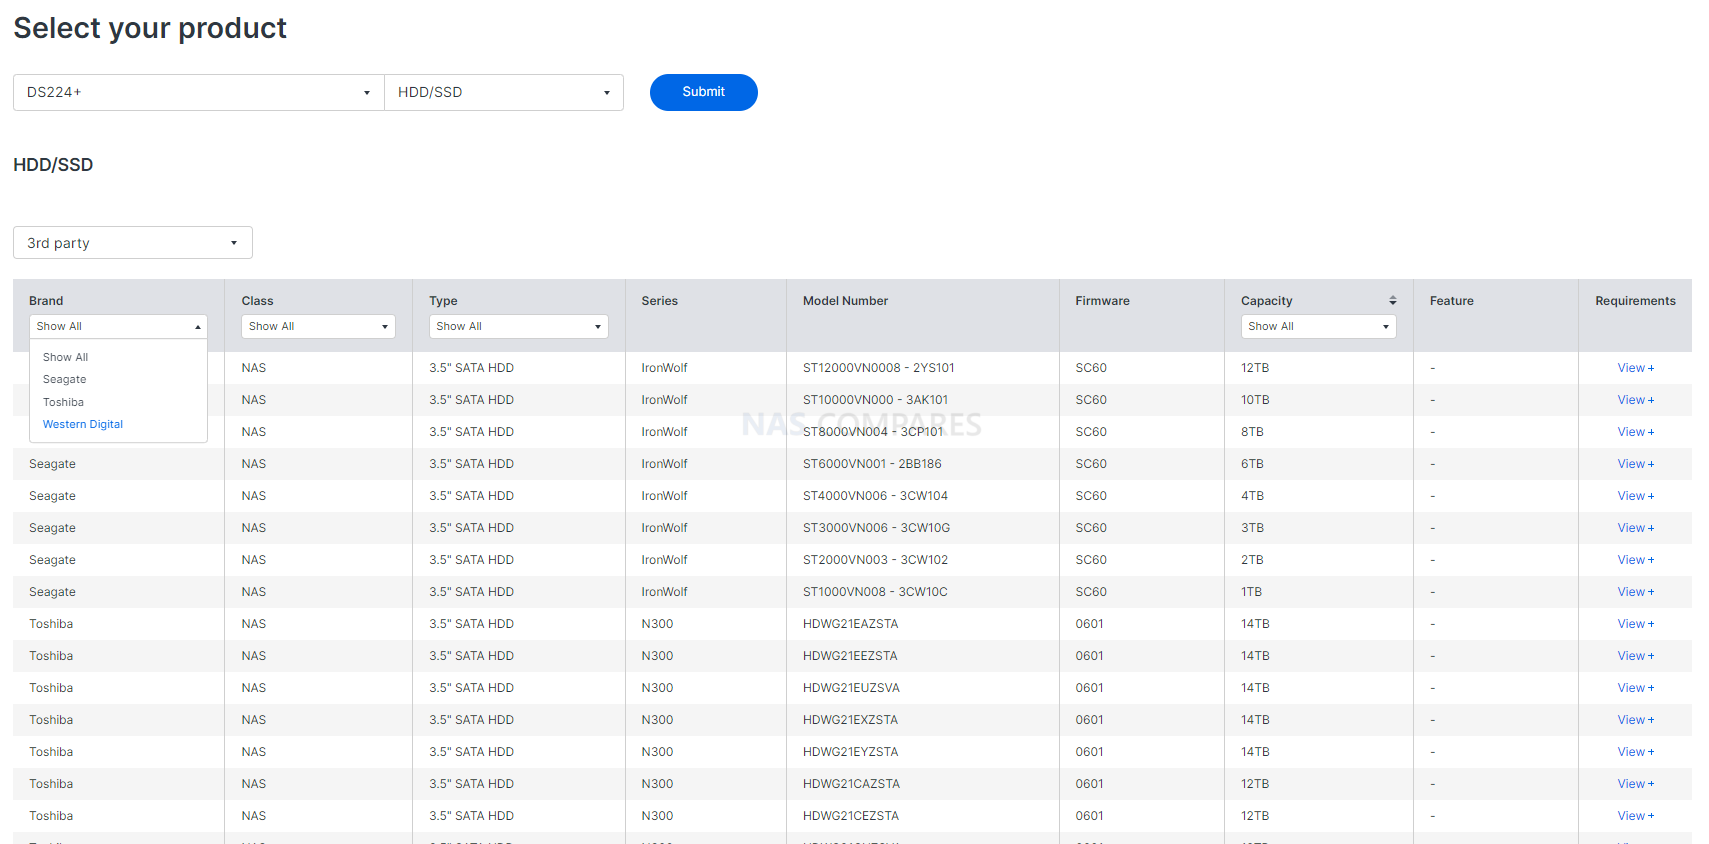Click the Requirements column header
The image size is (1709, 844).
tap(1635, 301)
